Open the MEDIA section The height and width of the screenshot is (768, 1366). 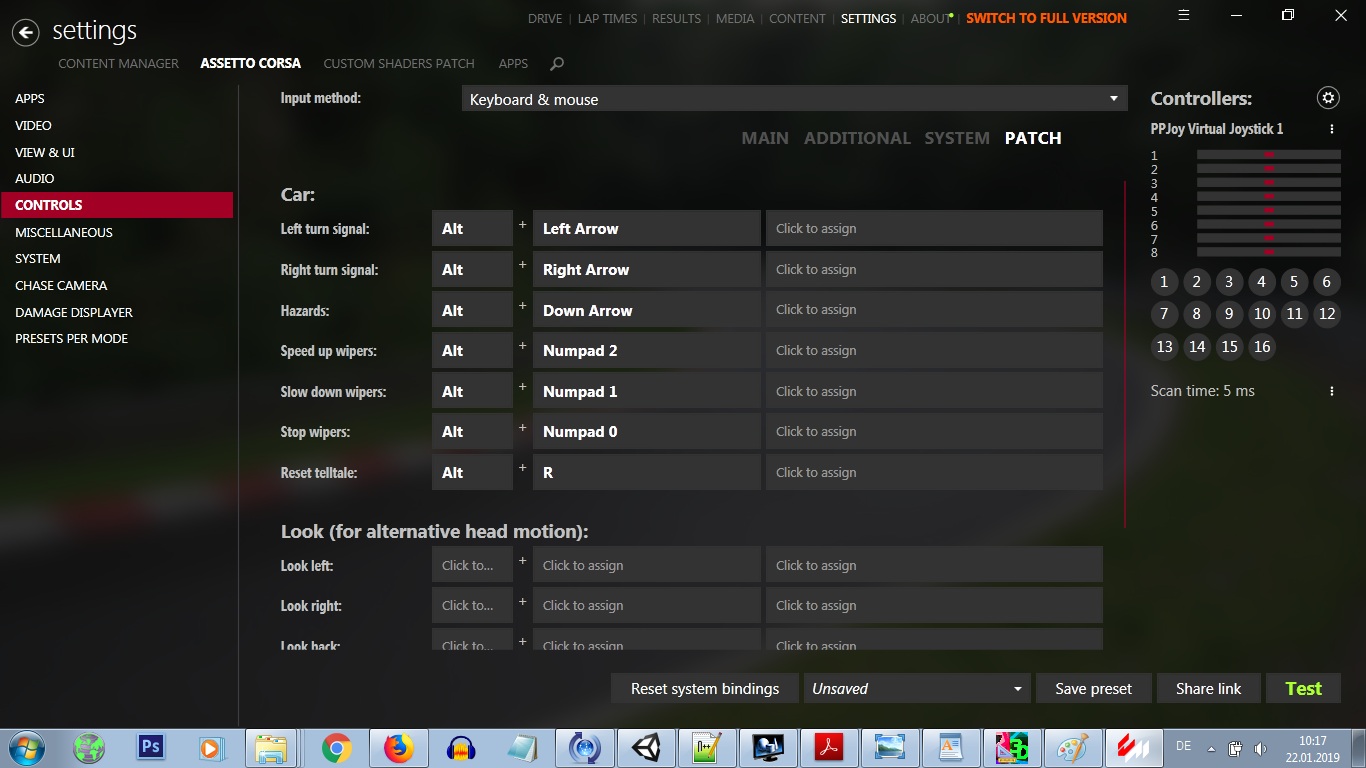(735, 18)
